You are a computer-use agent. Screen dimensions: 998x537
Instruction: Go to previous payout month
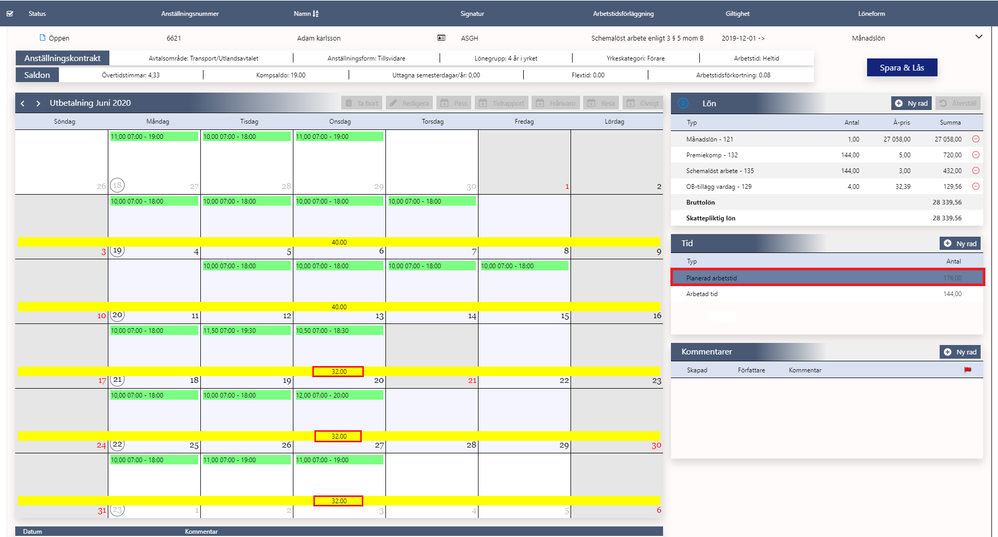pyautogui.click(x=23, y=103)
